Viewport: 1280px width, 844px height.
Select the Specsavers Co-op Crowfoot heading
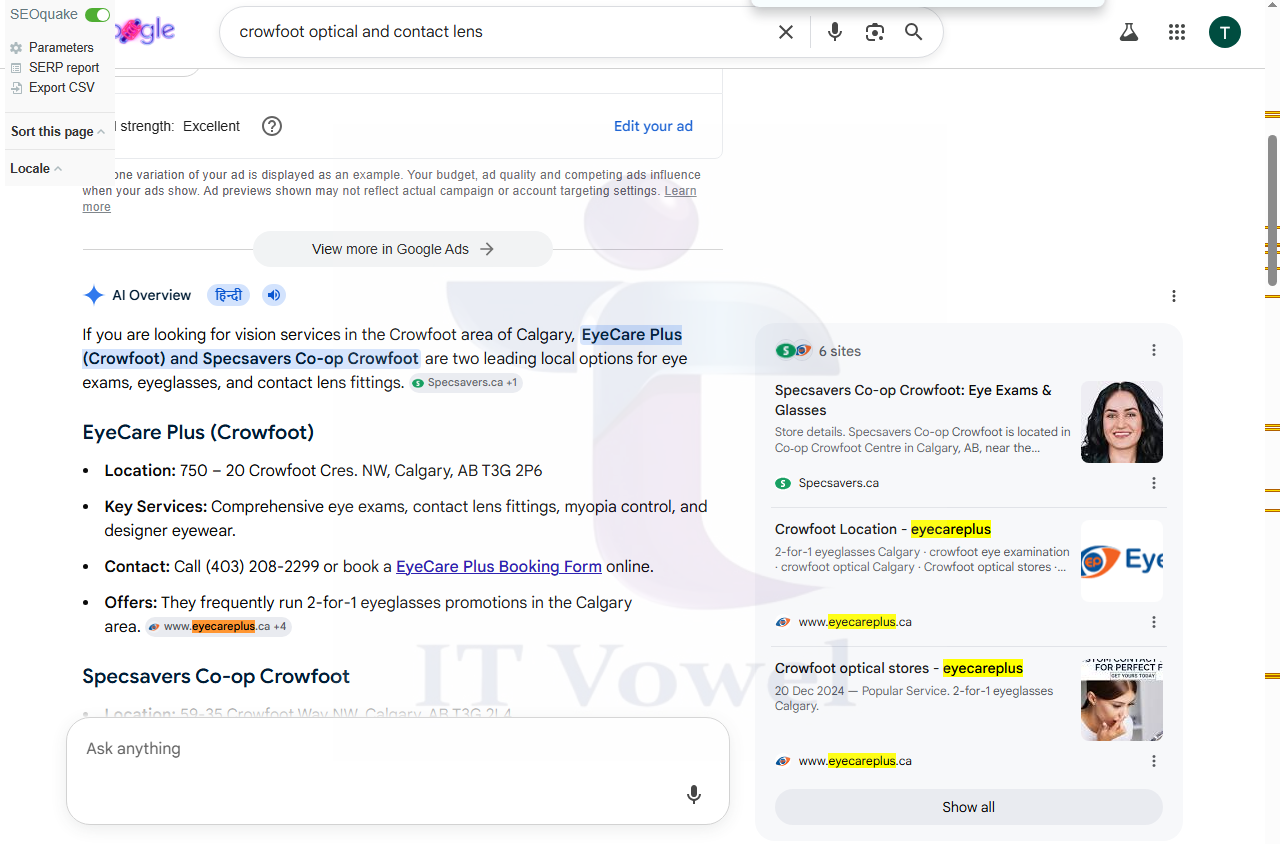coord(216,676)
